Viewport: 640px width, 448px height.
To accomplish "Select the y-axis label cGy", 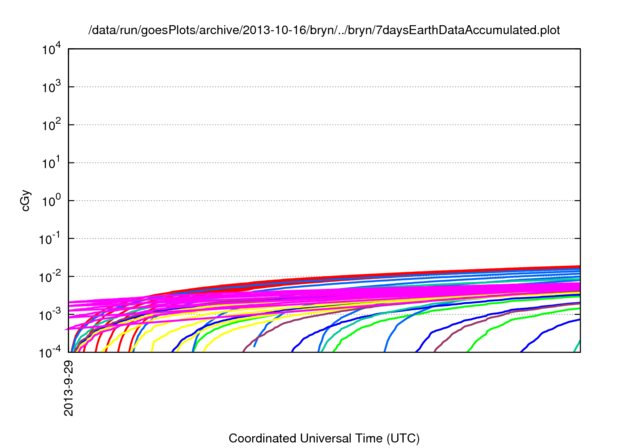I will (x=25, y=201).
